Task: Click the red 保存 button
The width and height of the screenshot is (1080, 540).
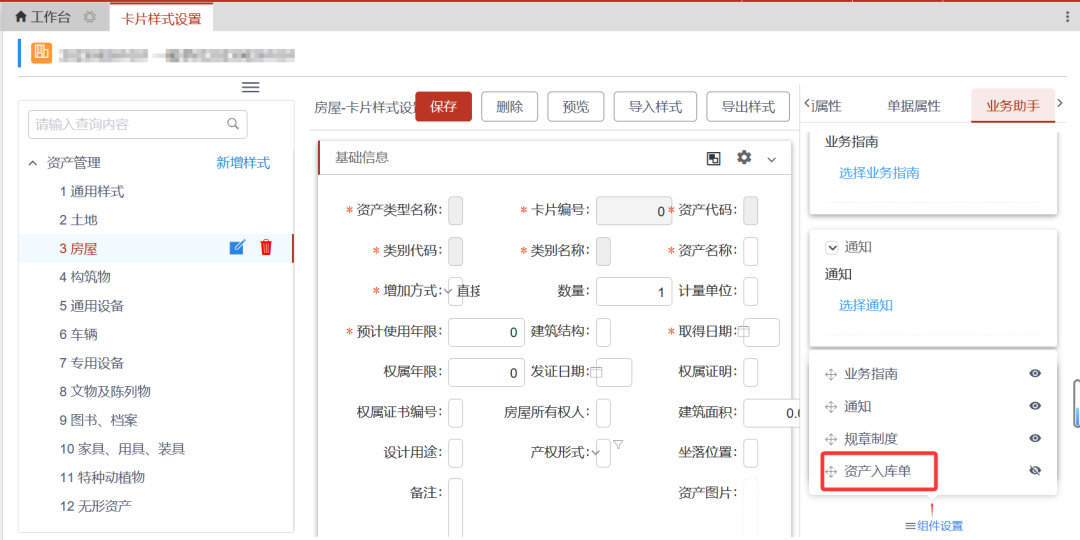Action: pos(444,106)
